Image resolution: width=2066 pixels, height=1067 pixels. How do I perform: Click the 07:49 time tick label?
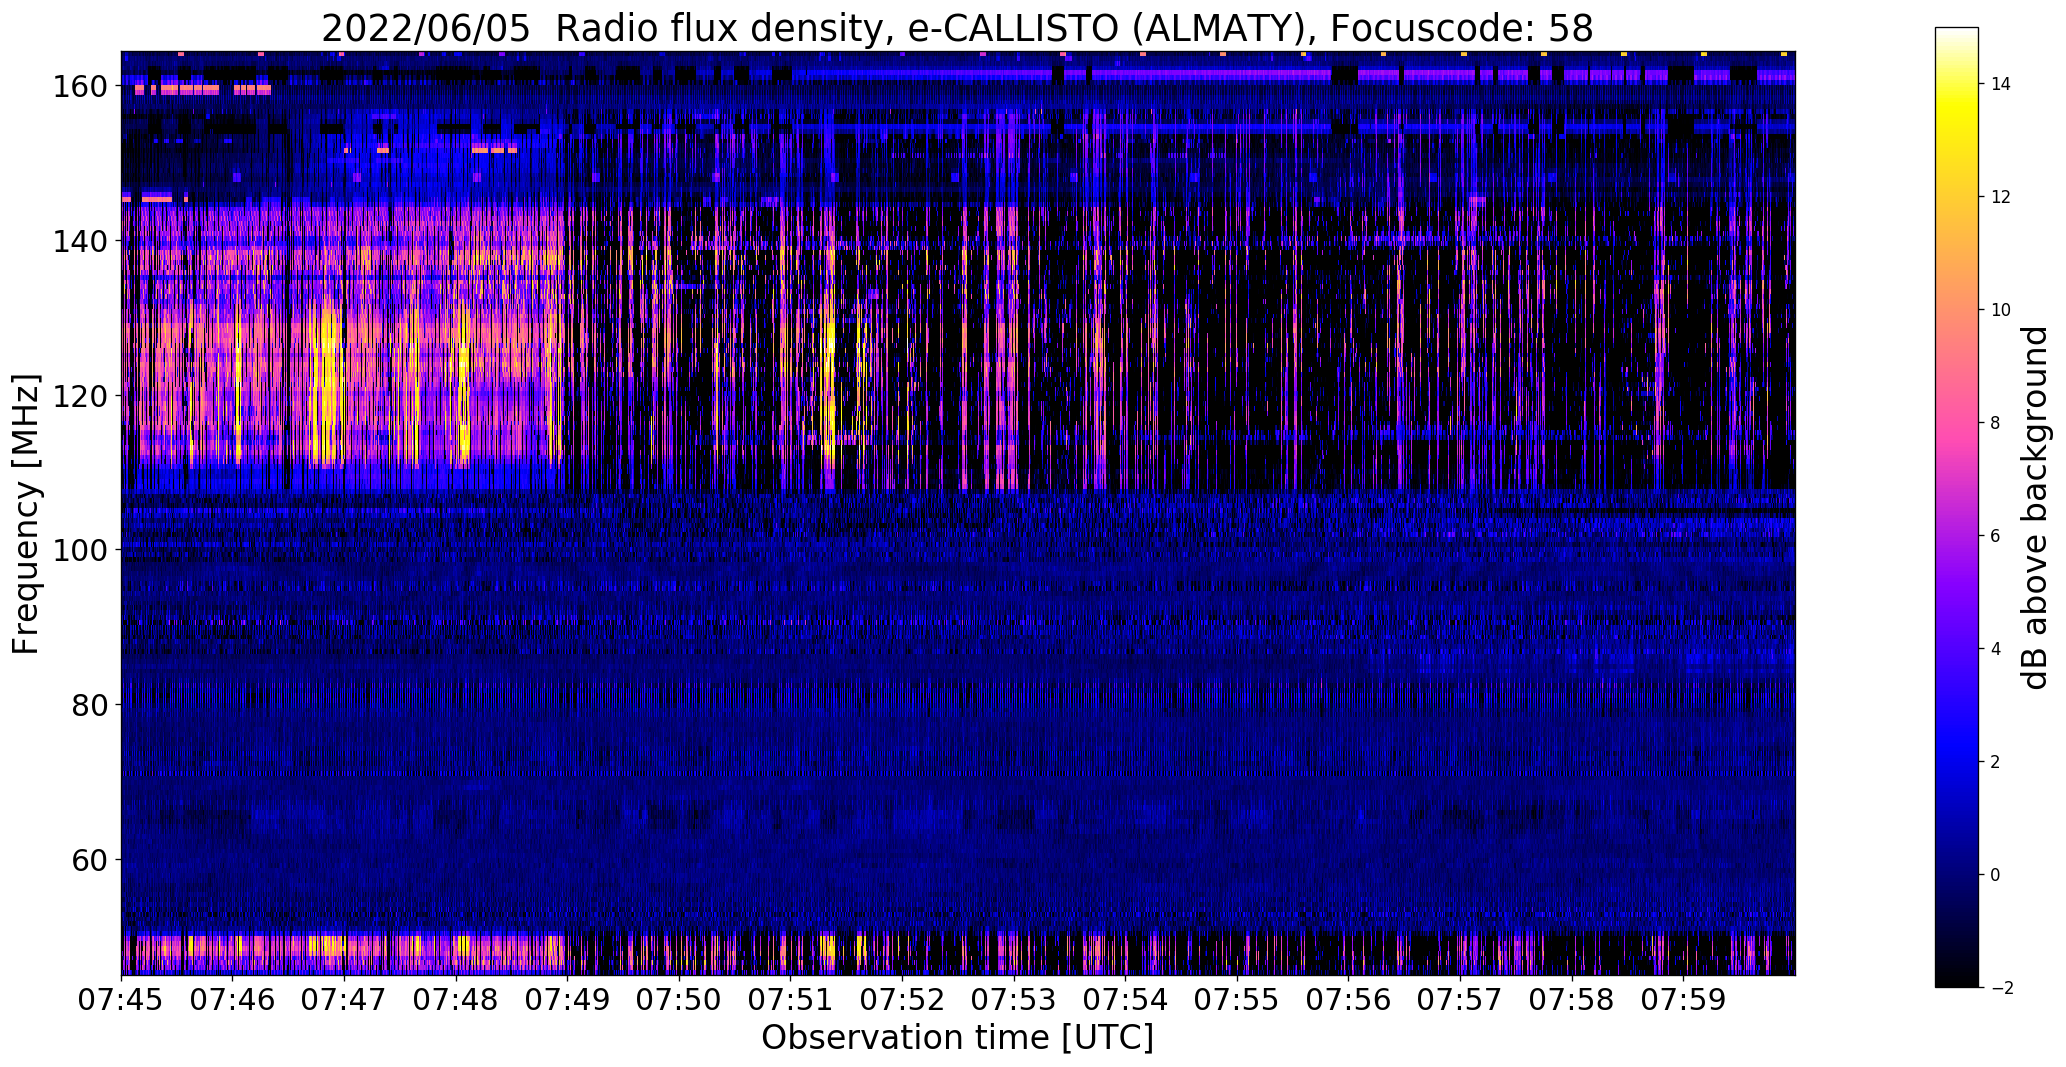(x=568, y=999)
